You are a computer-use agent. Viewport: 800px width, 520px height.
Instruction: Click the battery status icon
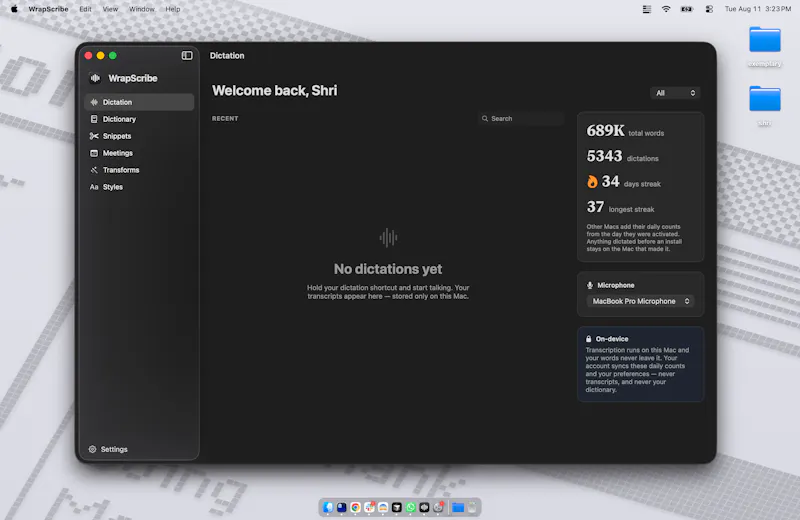tap(687, 9)
